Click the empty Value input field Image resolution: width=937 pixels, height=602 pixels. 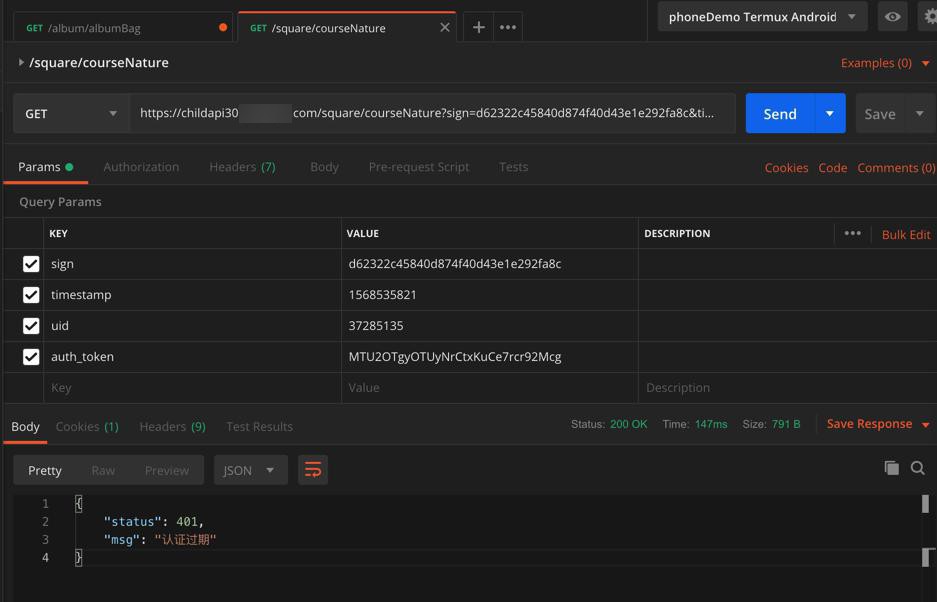(489, 387)
